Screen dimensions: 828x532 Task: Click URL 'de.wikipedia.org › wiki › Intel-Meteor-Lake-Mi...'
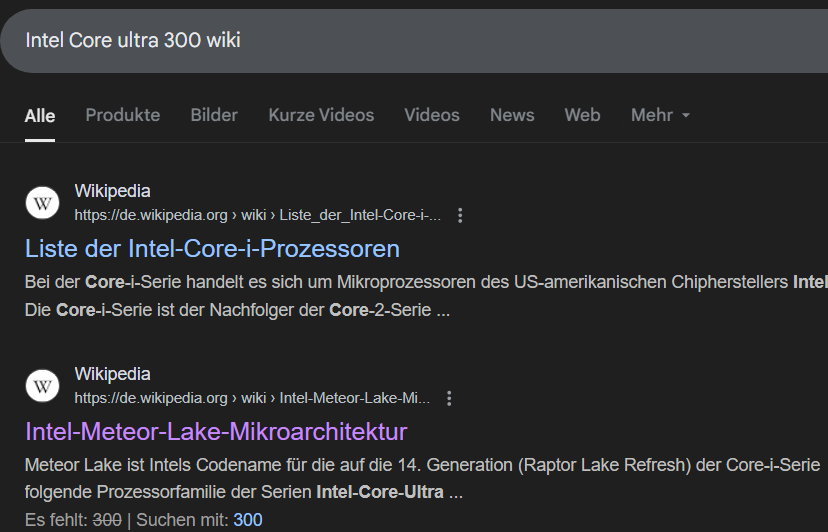coord(252,398)
